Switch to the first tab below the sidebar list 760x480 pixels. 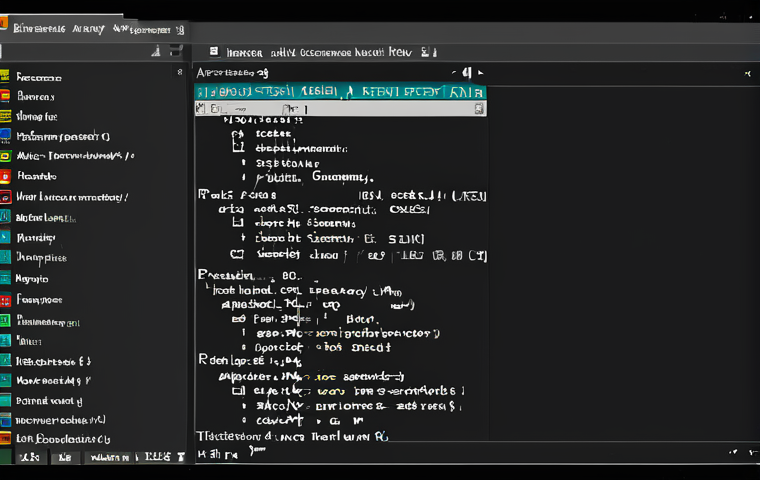tap(30, 457)
